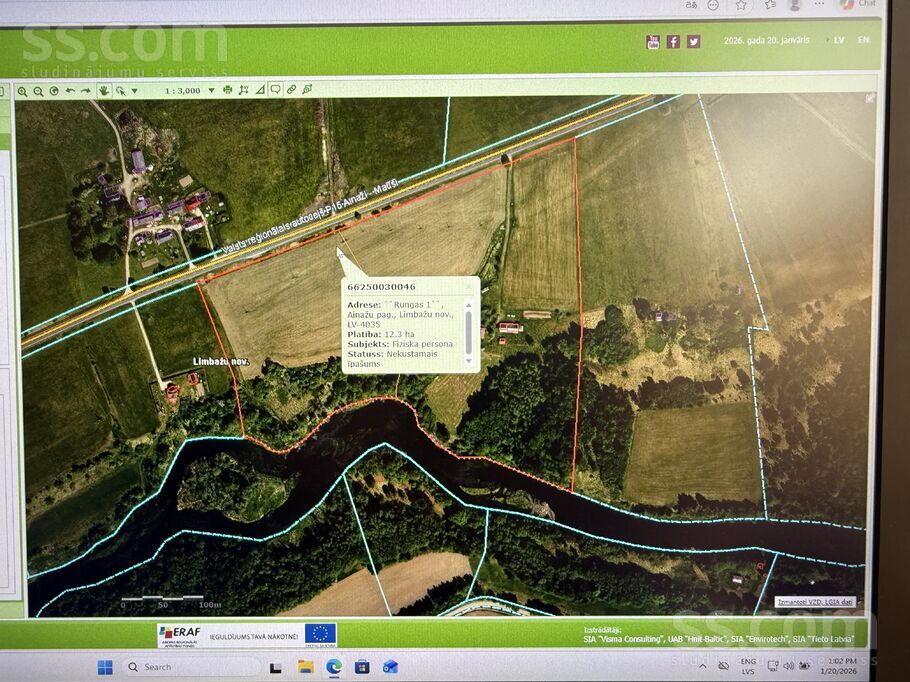Toggle the info speech bubble tool
910x682 pixels.
(x=275, y=90)
